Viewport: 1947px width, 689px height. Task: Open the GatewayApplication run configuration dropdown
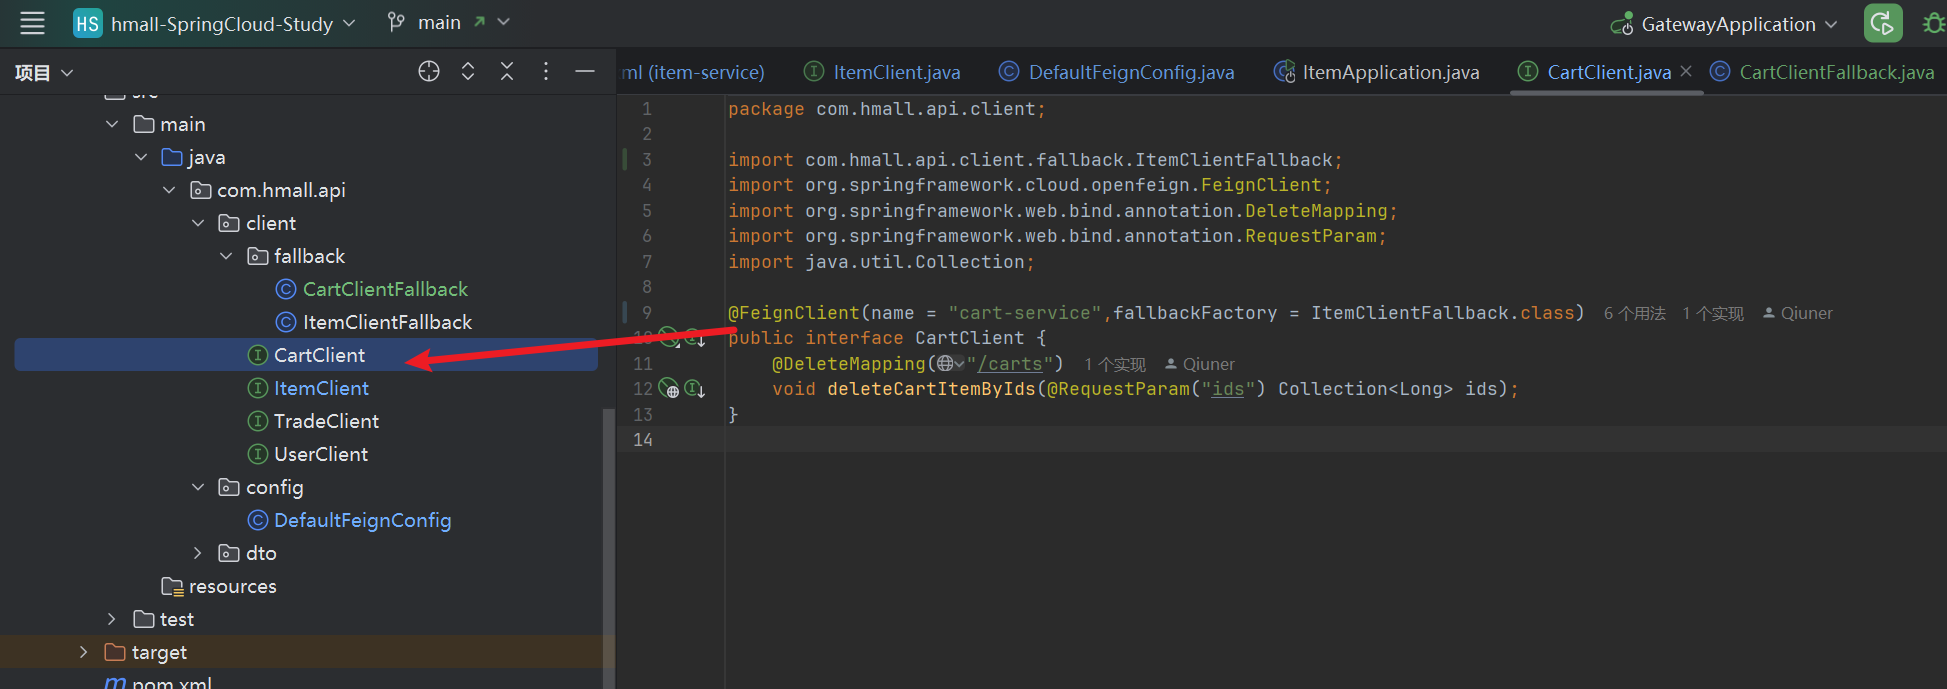coord(1739,24)
